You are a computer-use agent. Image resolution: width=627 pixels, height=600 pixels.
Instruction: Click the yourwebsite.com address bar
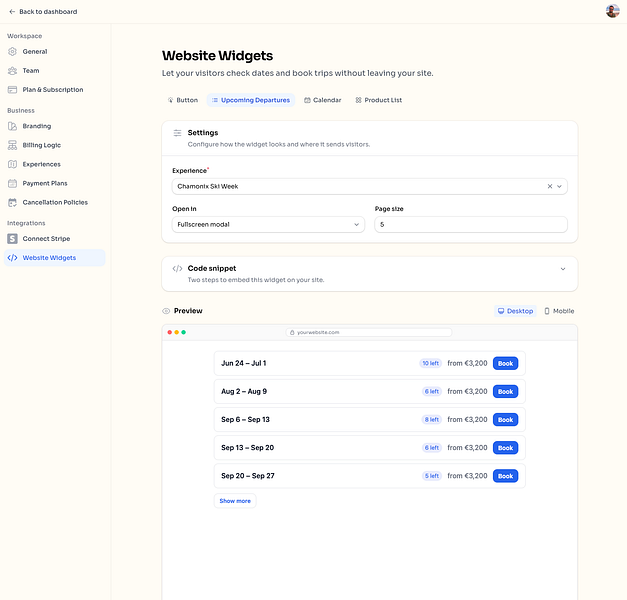[x=369, y=332]
